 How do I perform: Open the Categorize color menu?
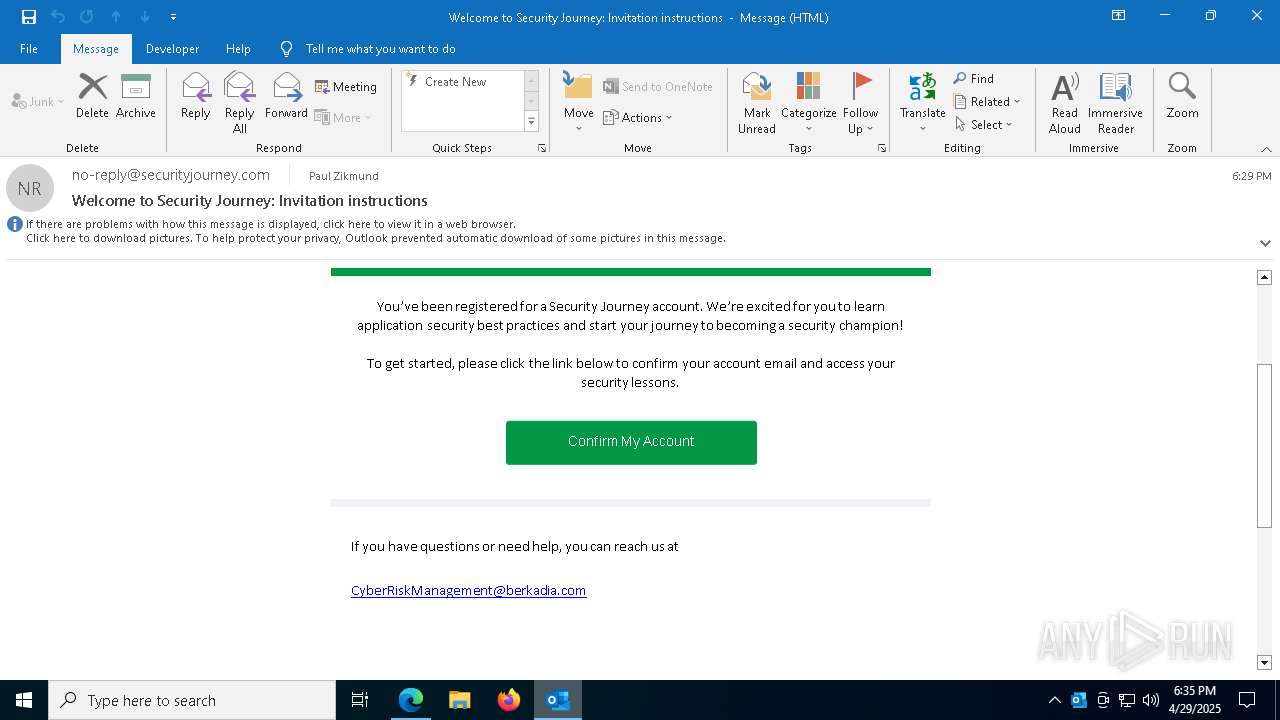point(808,102)
